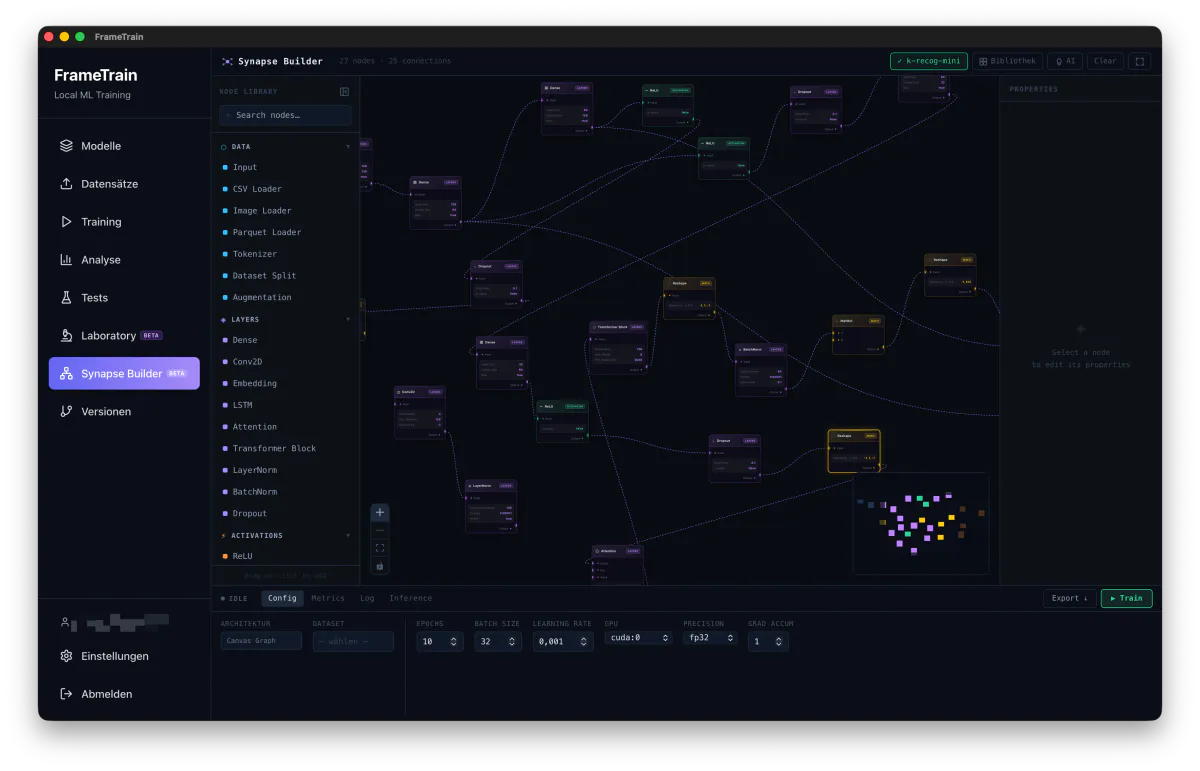Viewport: 1200px width, 771px height.
Task: Collapse the ACTIVATIONS category
Action: [x=285, y=535]
